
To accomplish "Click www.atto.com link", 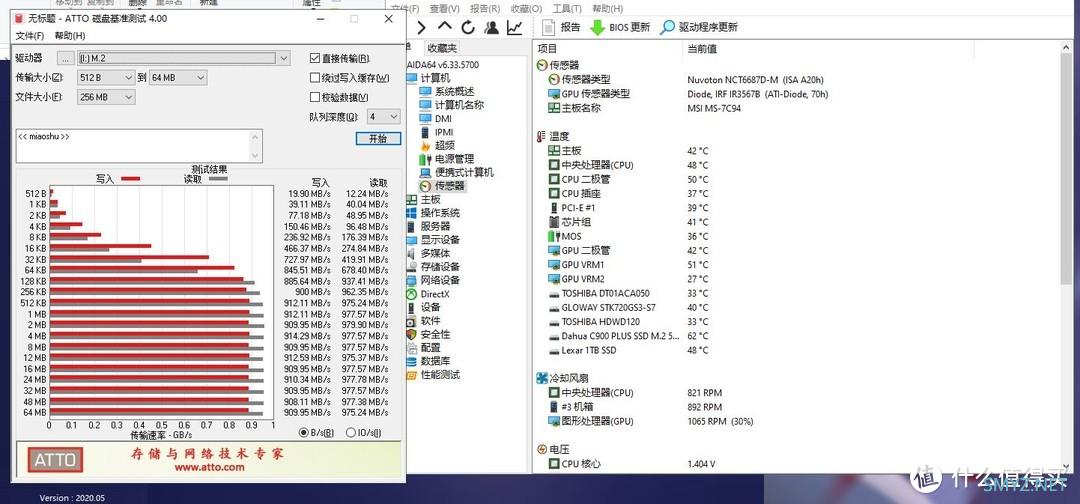I will (209, 468).
